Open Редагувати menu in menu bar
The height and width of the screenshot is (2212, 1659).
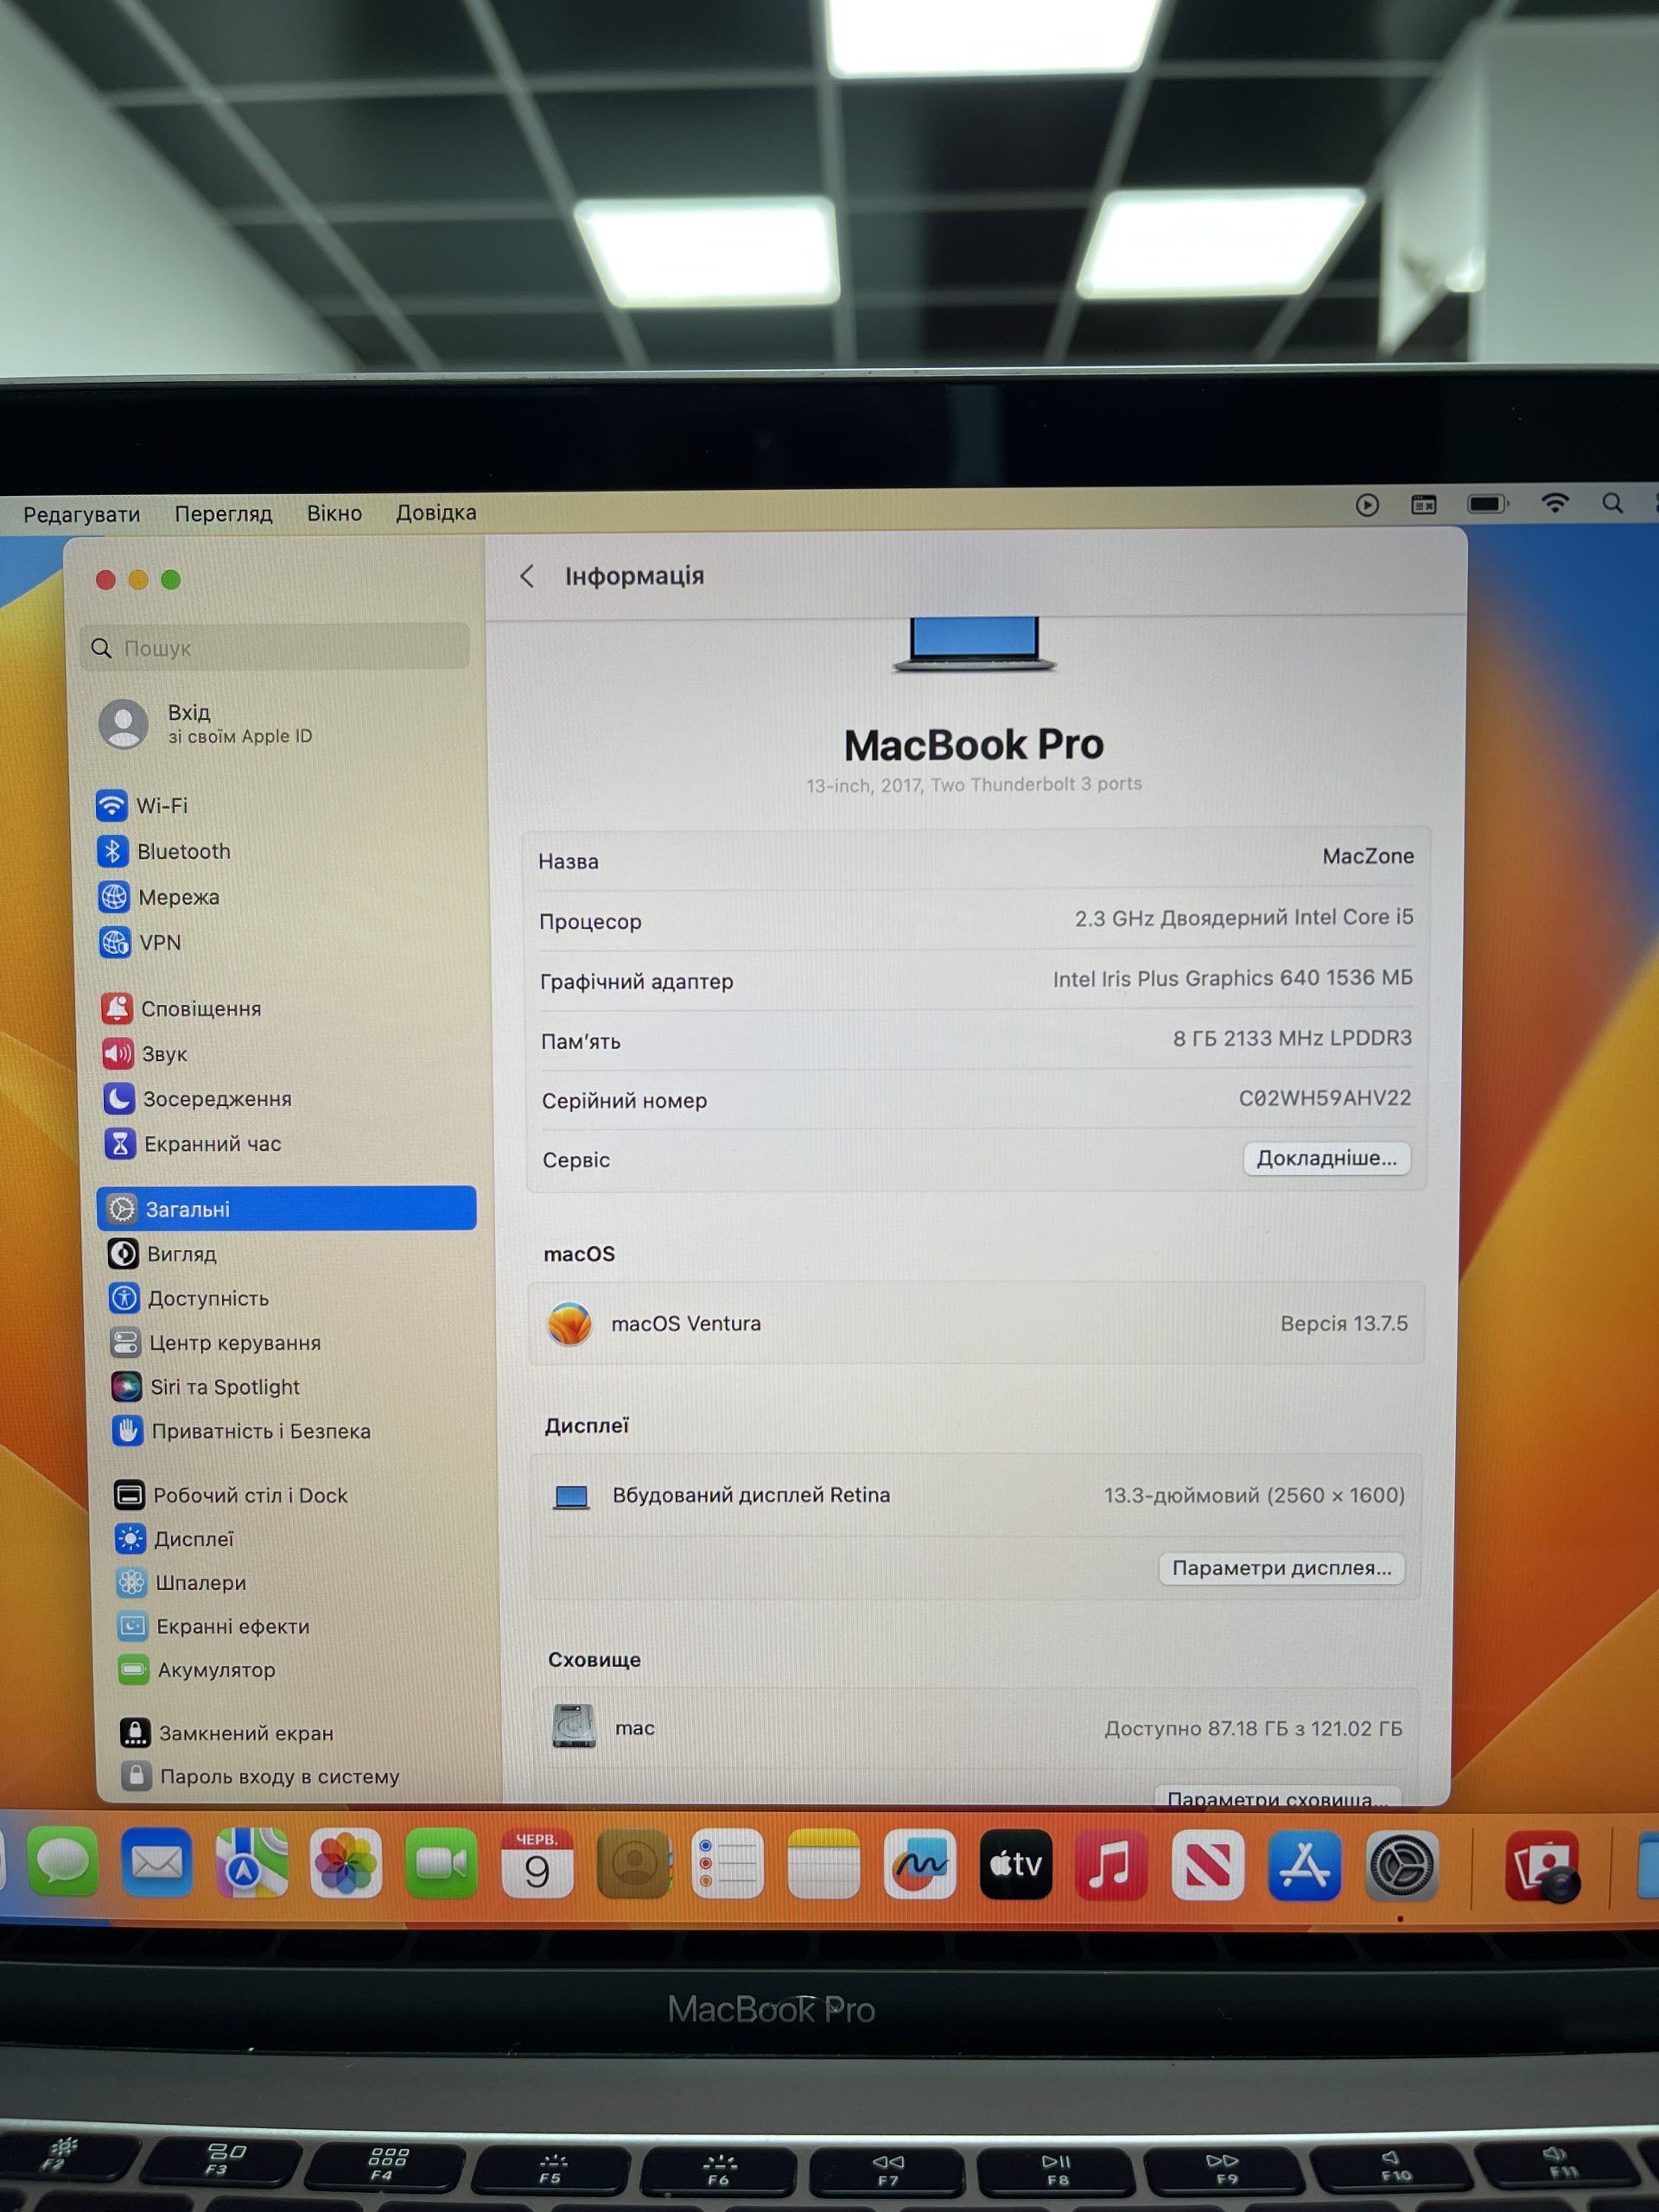tap(81, 514)
